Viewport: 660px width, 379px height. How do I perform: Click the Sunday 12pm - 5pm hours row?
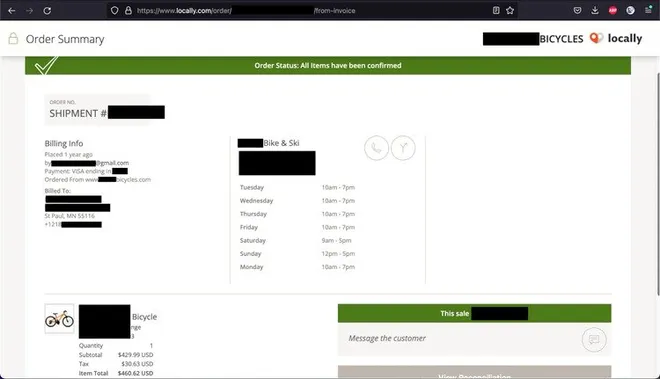tap(297, 254)
